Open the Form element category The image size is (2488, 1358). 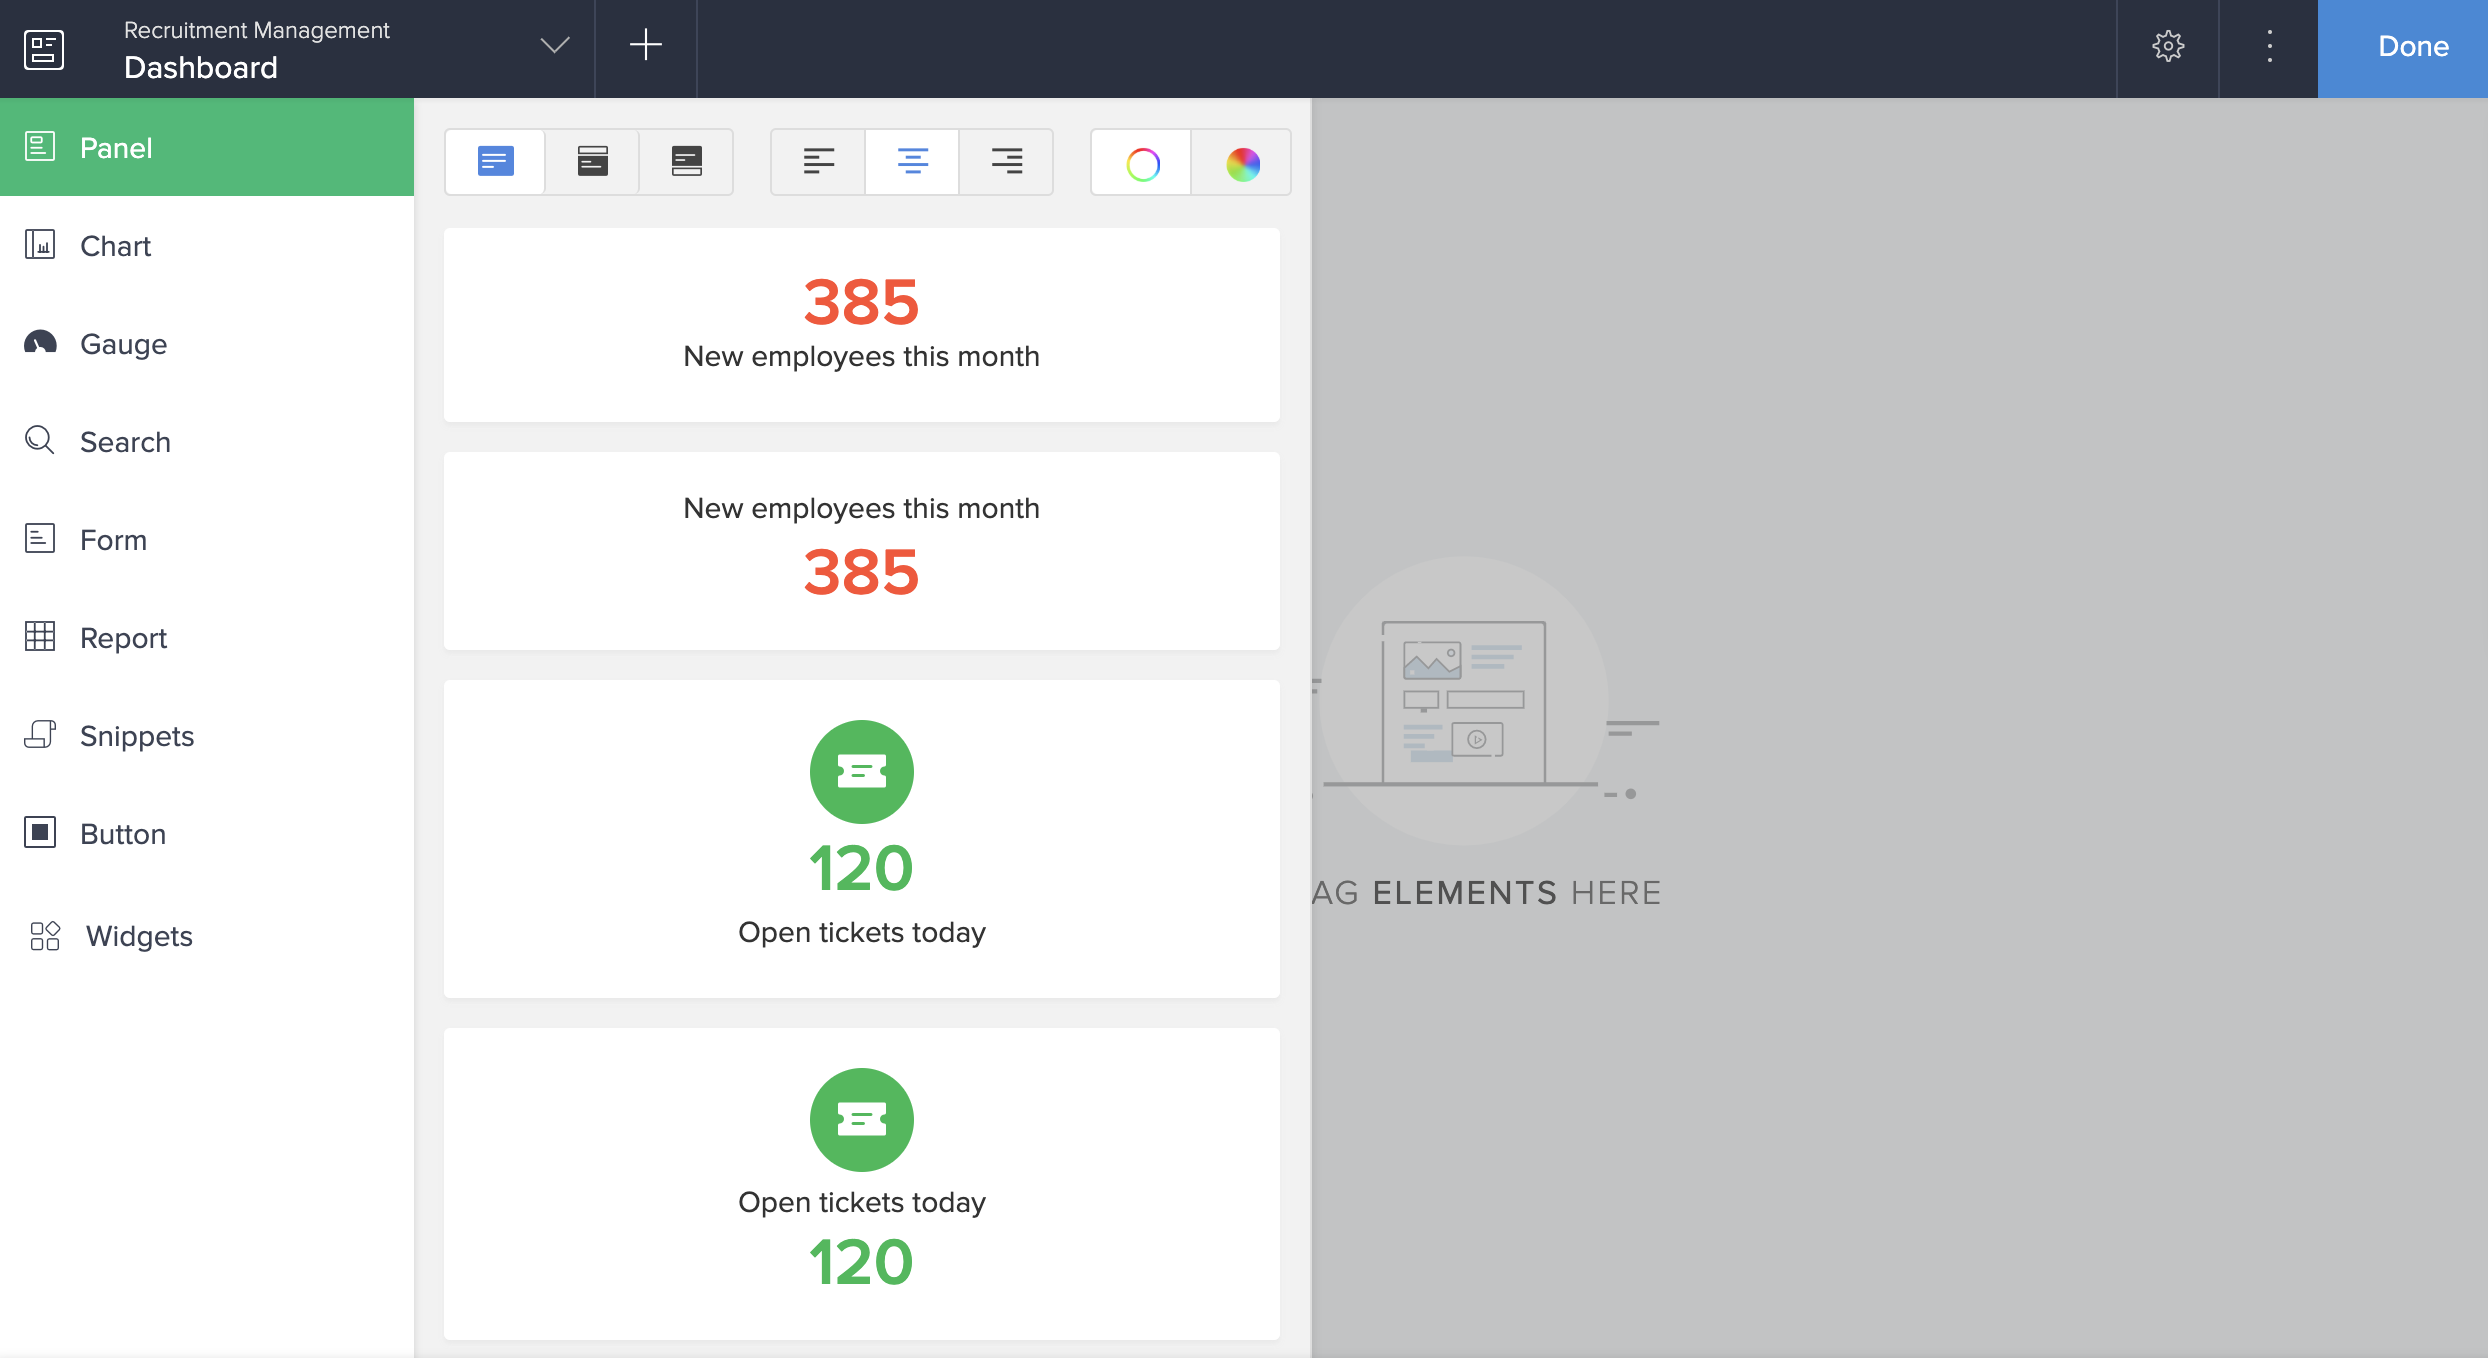[x=113, y=540]
